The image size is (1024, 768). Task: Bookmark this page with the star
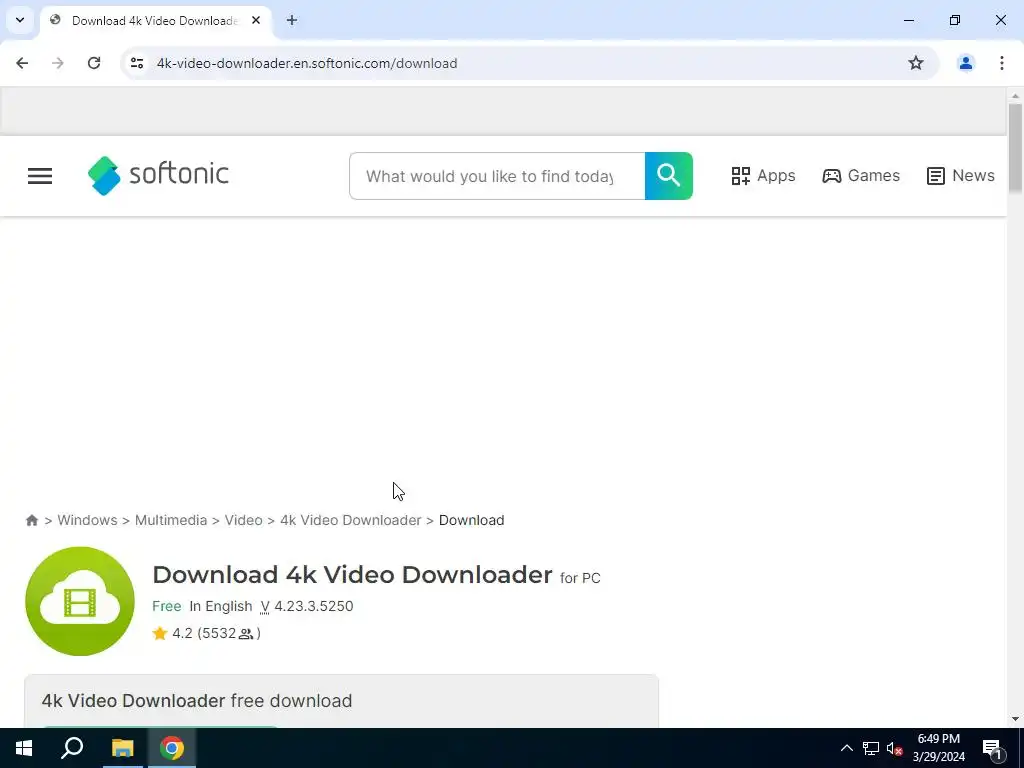[916, 63]
